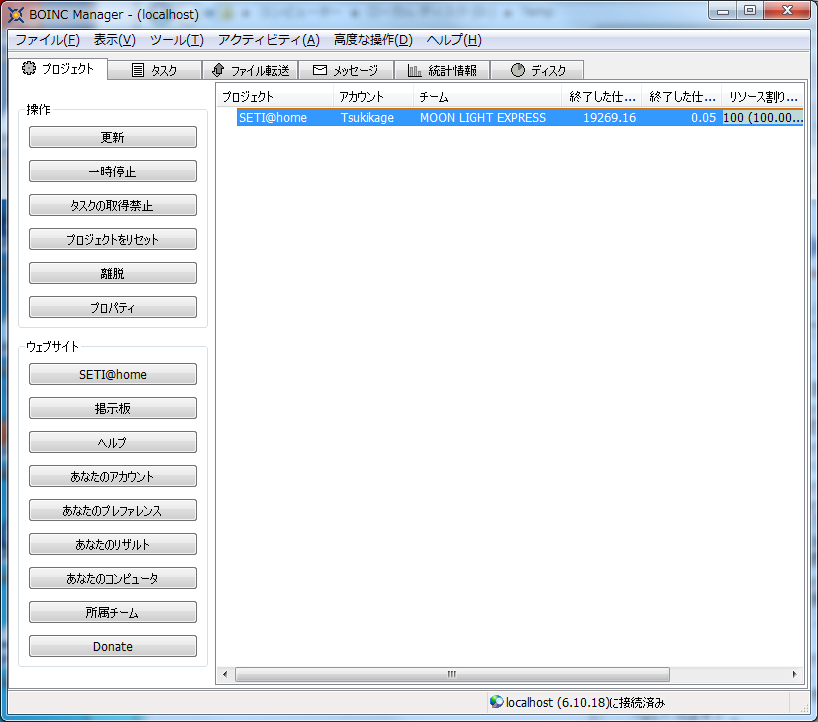Image resolution: width=818 pixels, height=722 pixels.
Task: Click the scrollbar right arrow
Action: coord(794,674)
